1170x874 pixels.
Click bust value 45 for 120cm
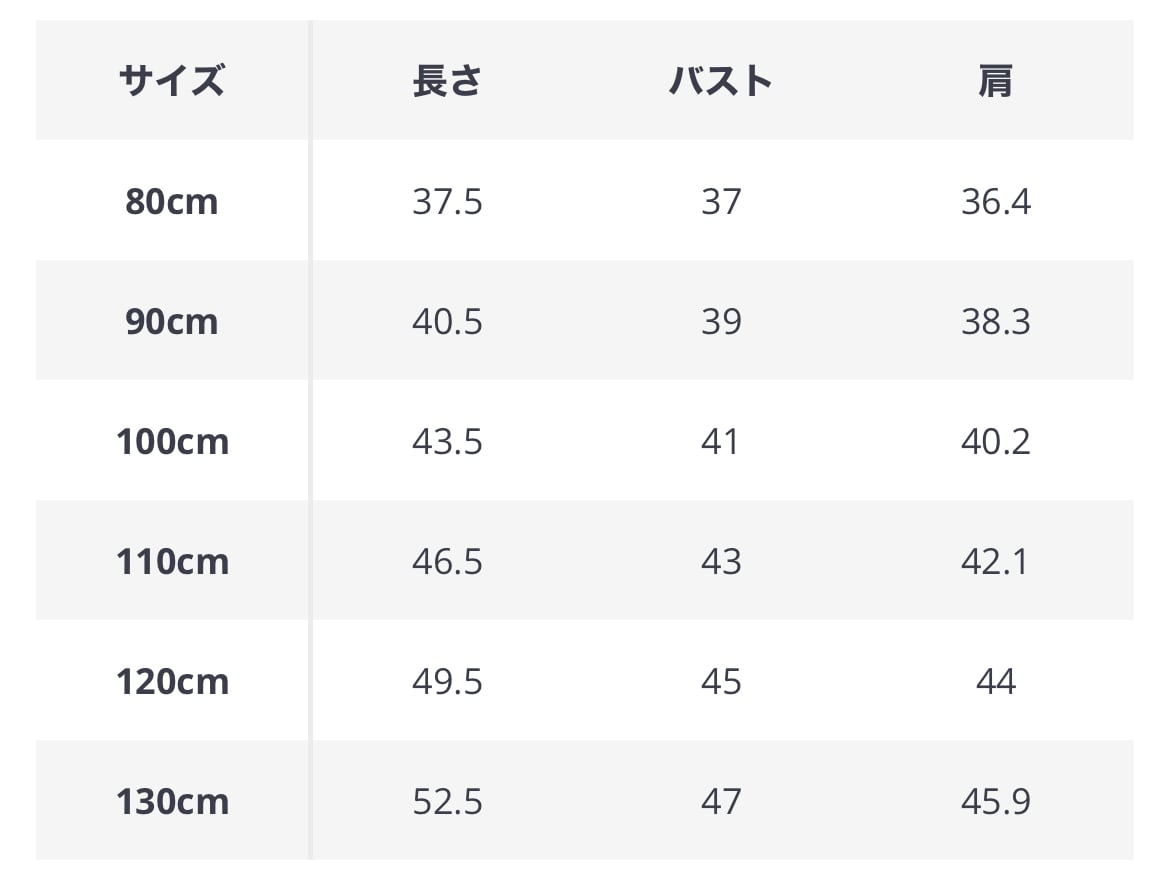coord(721,682)
